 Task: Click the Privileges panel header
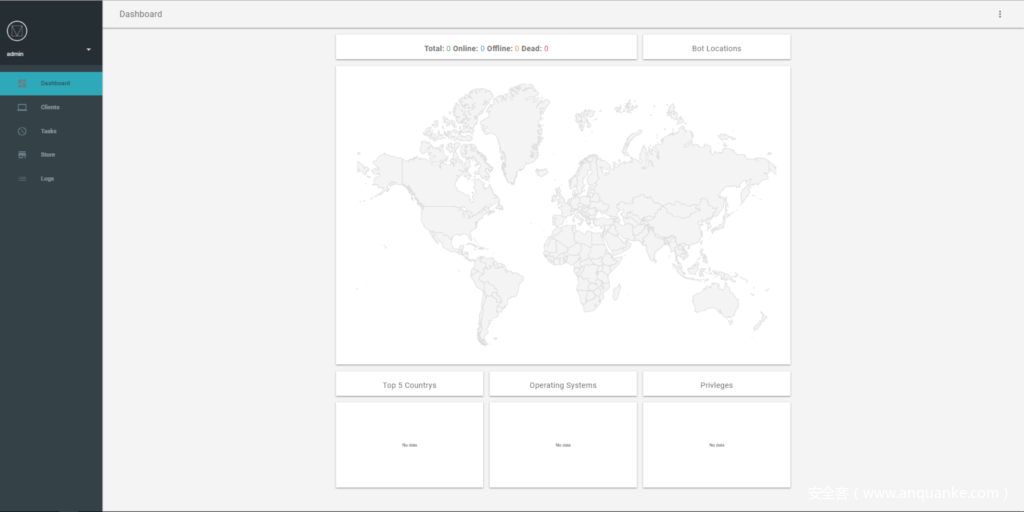pyautogui.click(x=716, y=385)
